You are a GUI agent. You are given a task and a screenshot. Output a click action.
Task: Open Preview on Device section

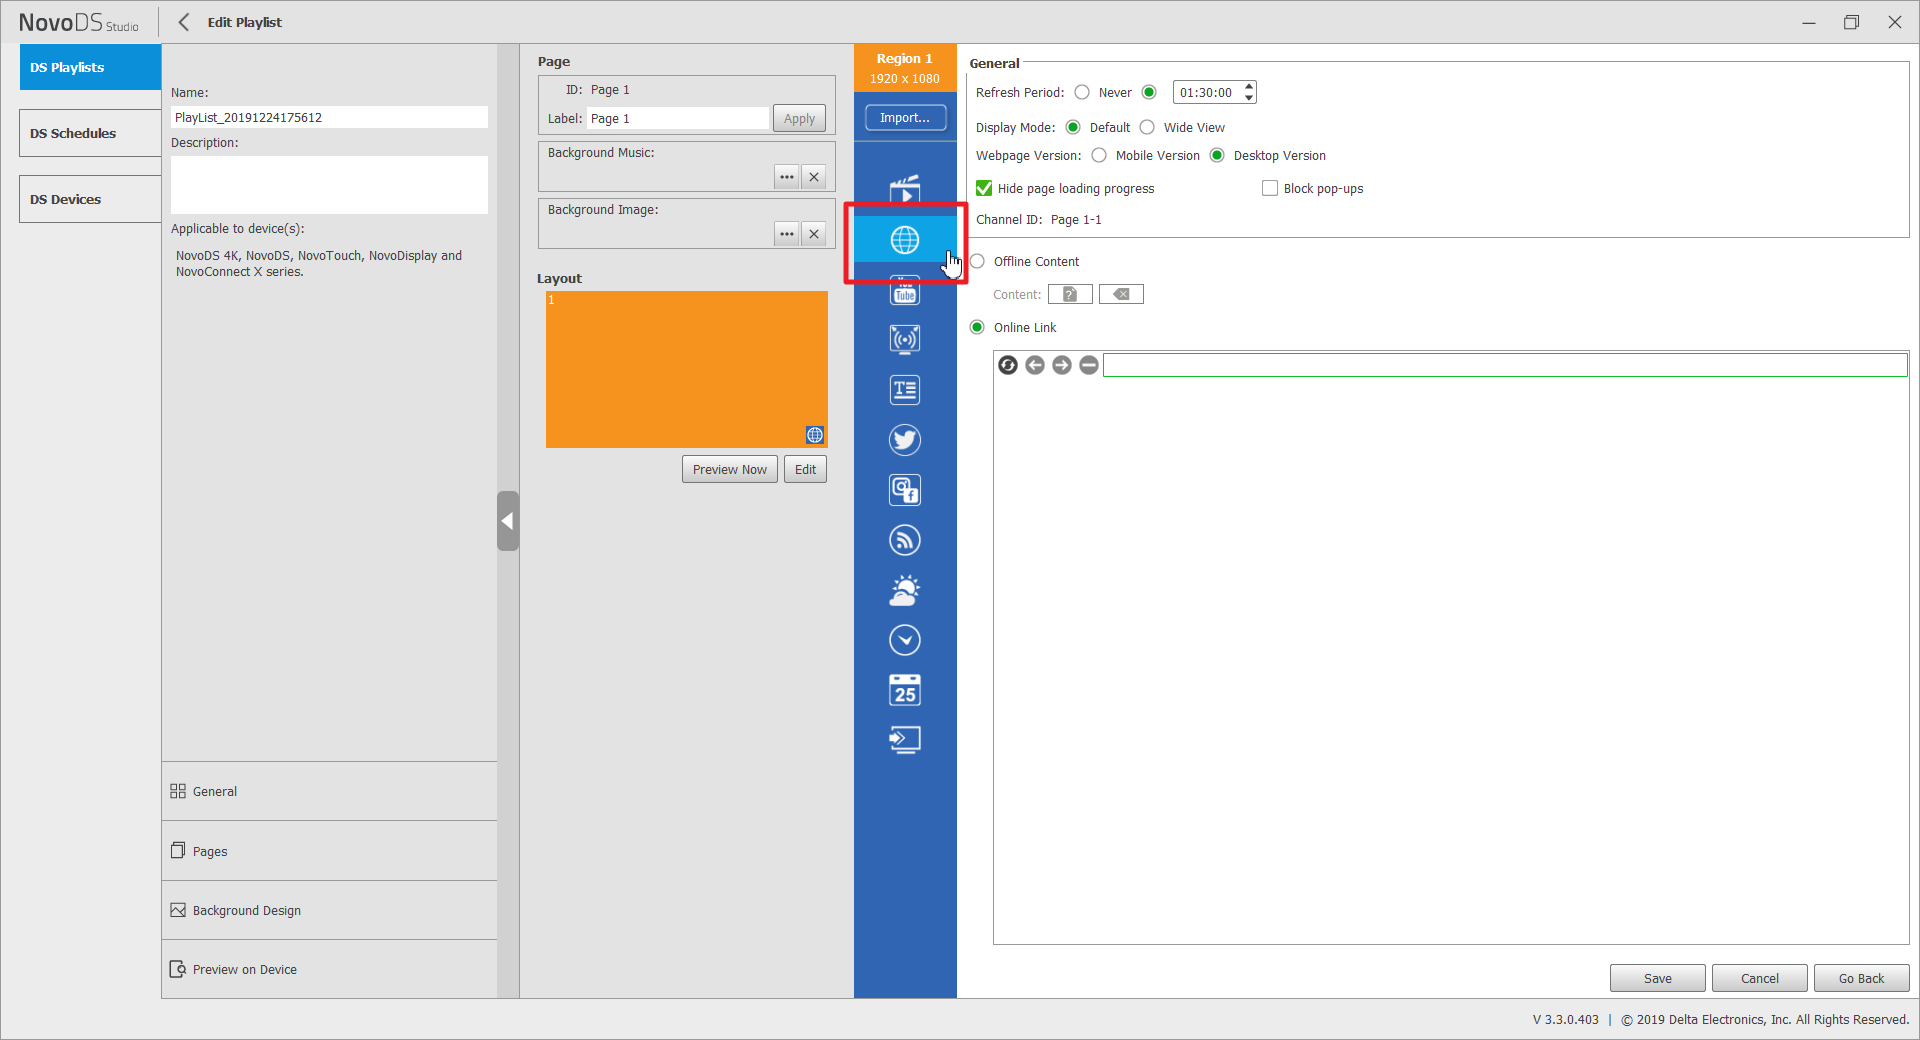pos(329,969)
